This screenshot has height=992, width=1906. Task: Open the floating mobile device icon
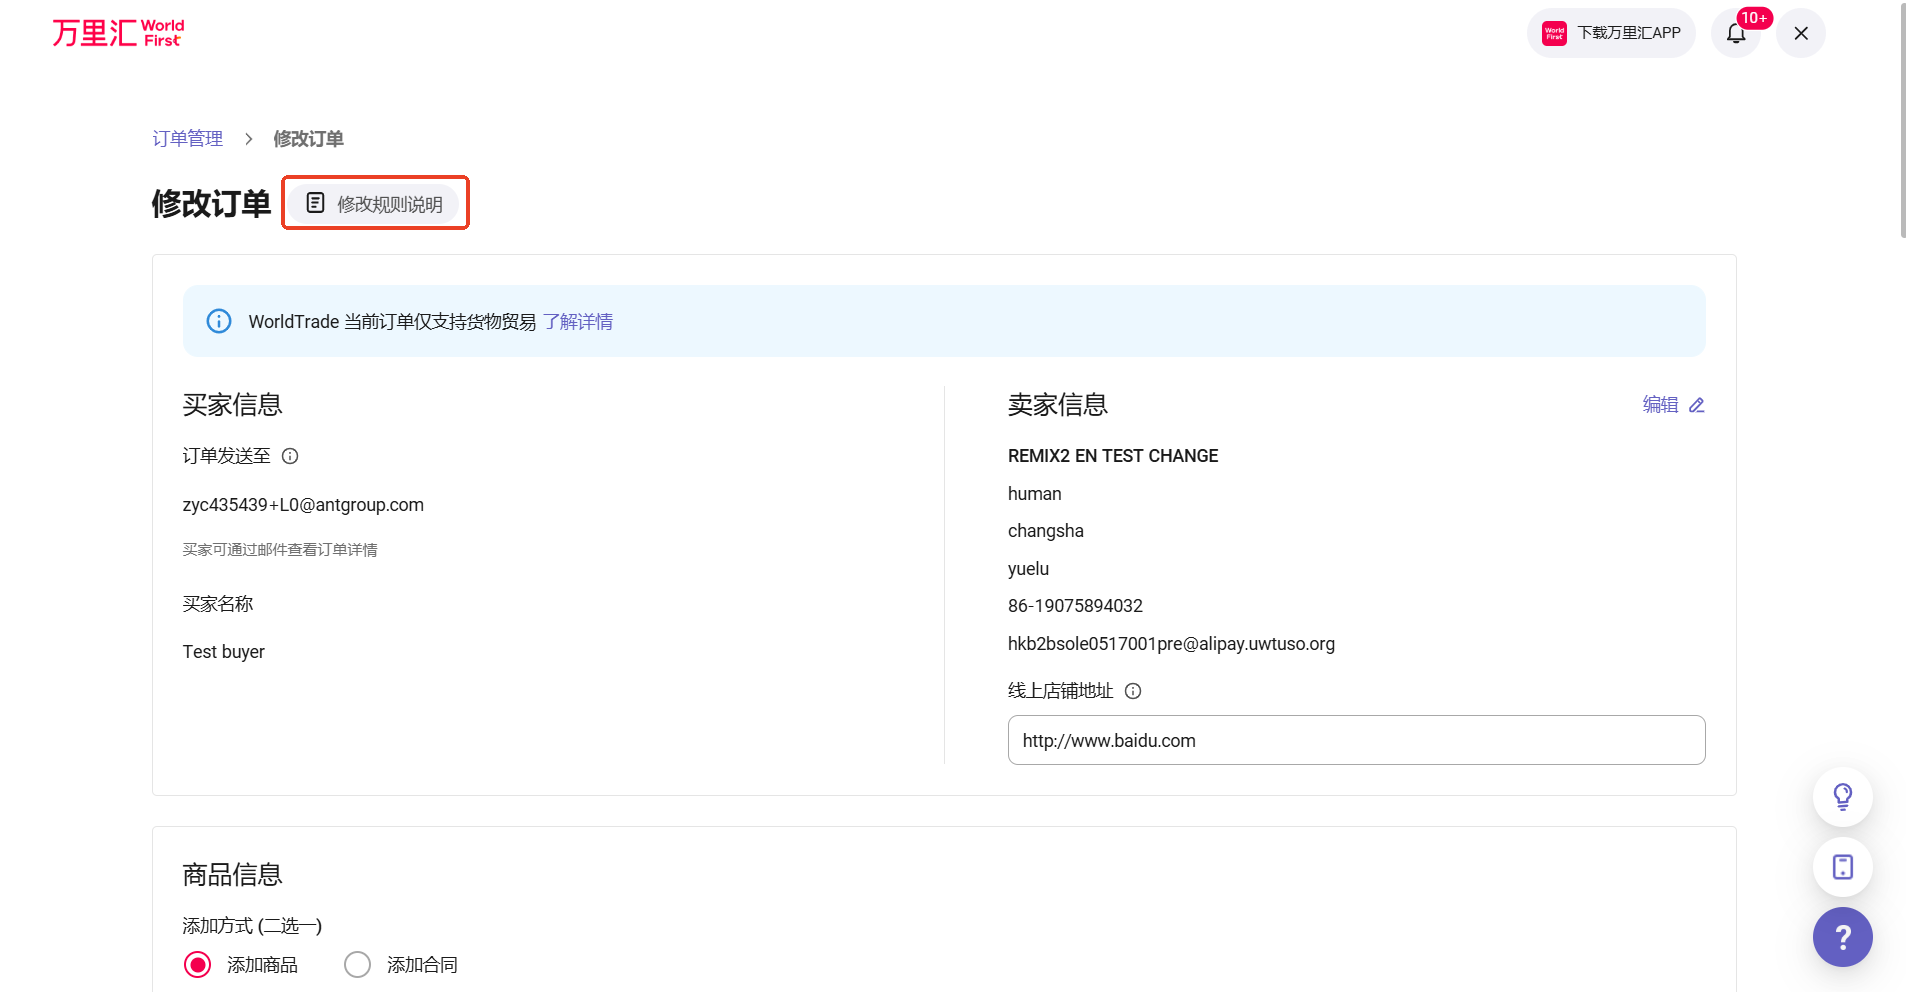tap(1842, 867)
